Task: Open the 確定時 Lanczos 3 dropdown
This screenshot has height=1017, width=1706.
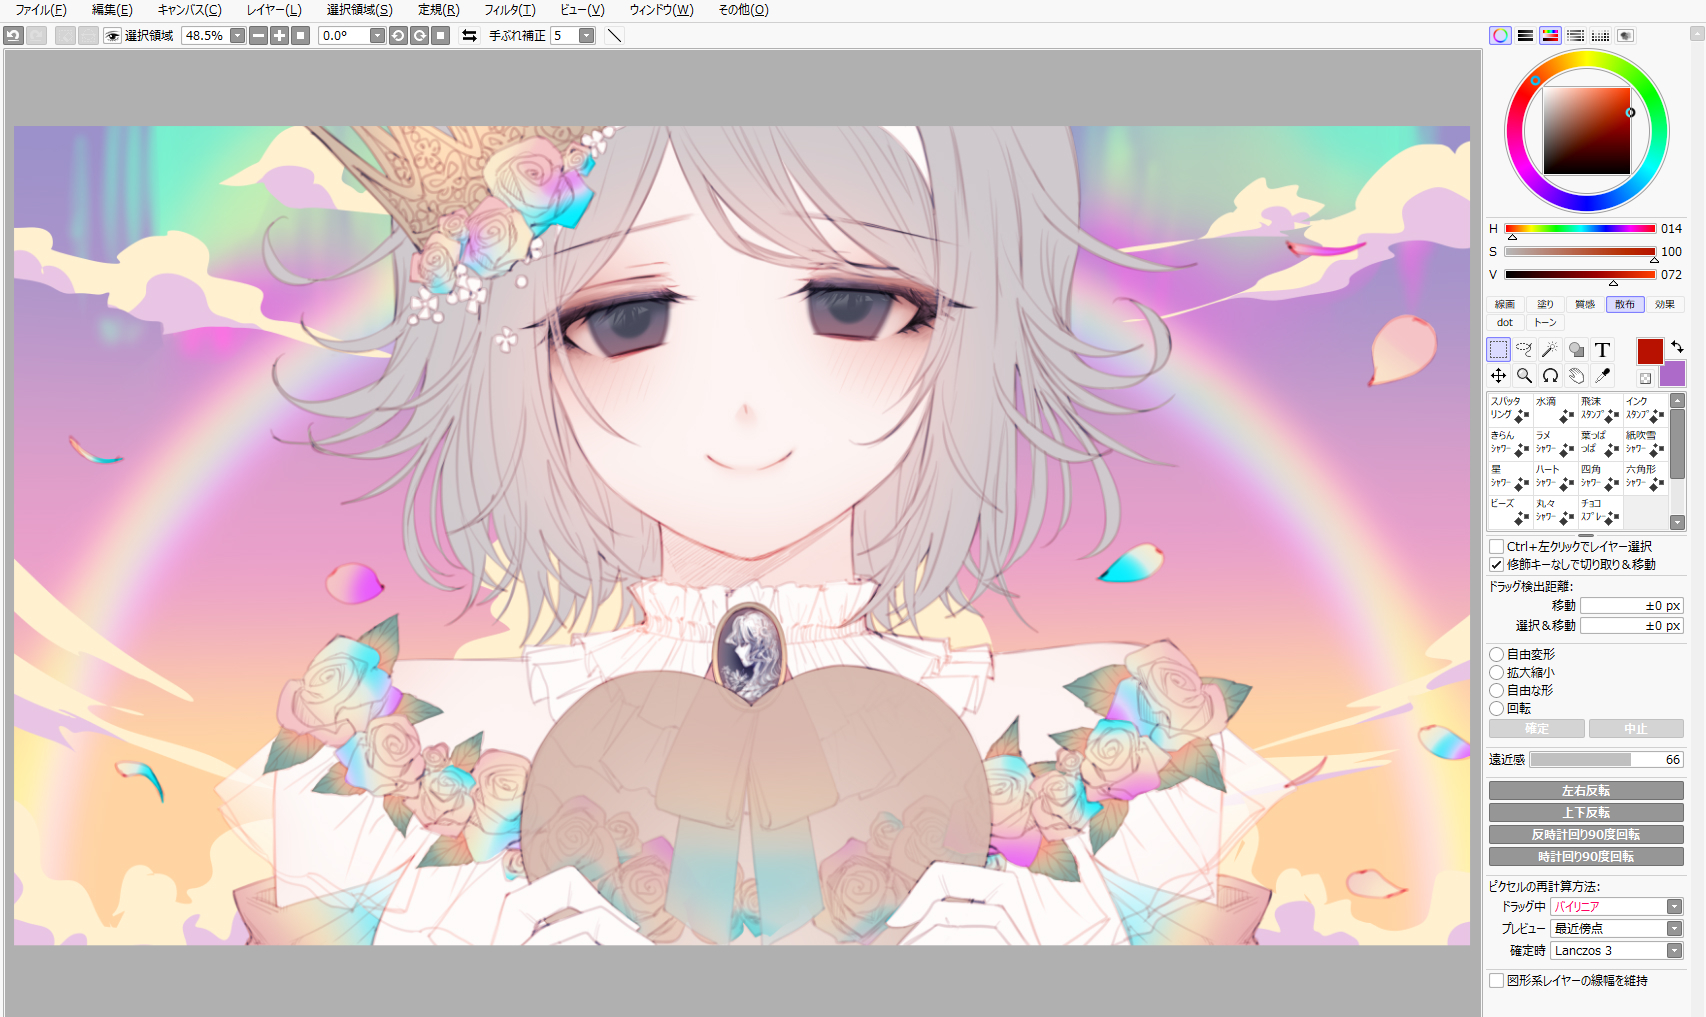Action: click(x=1674, y=951)
